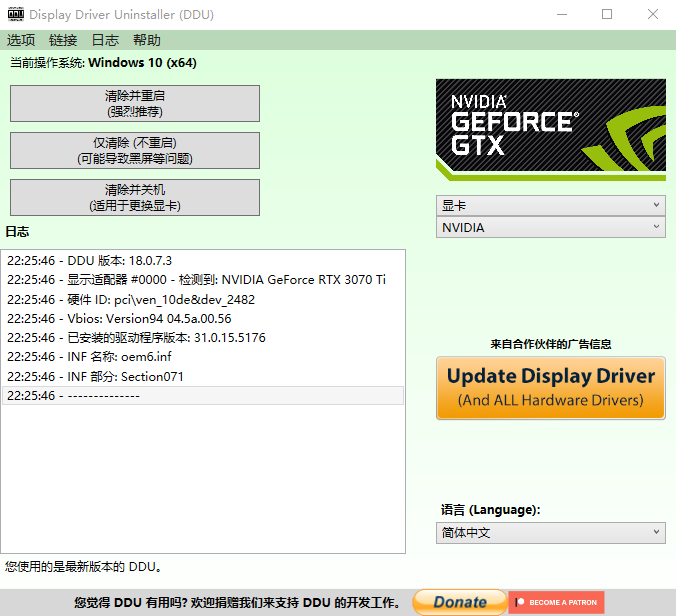Click the Donate button
This screenshot has width=676, height=616.
(x=460, y=602)
